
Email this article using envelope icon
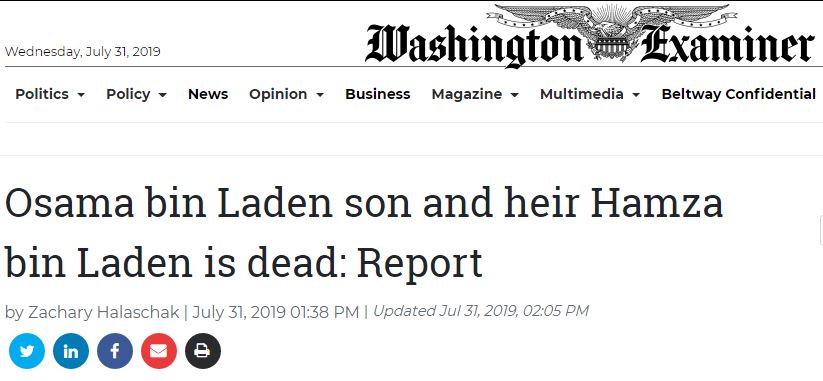[159, 351]
